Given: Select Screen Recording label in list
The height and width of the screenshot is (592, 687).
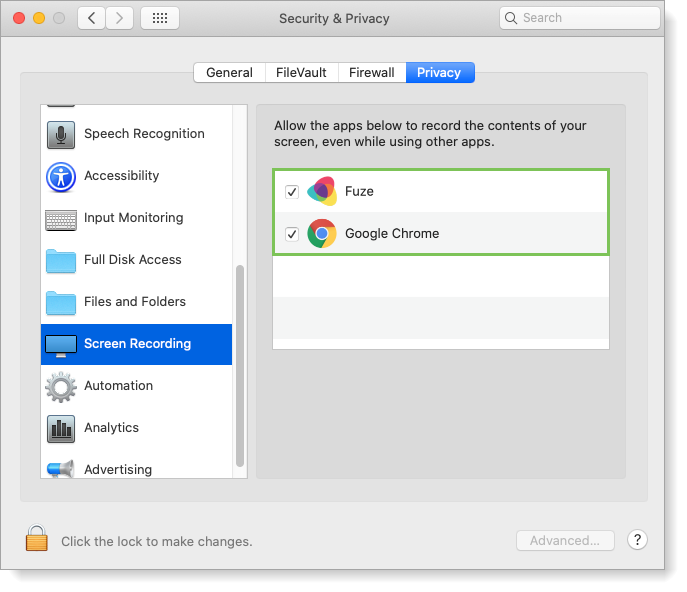Looking at the screenshot, I should pyautogui.click(x=138, y=344).
